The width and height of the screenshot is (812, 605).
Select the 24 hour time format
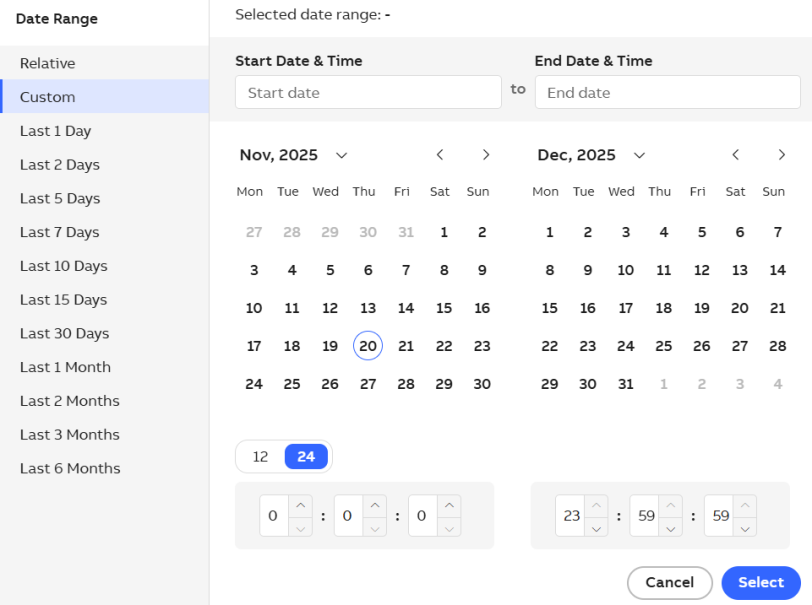pyautogui.click(x=306, y=457)
